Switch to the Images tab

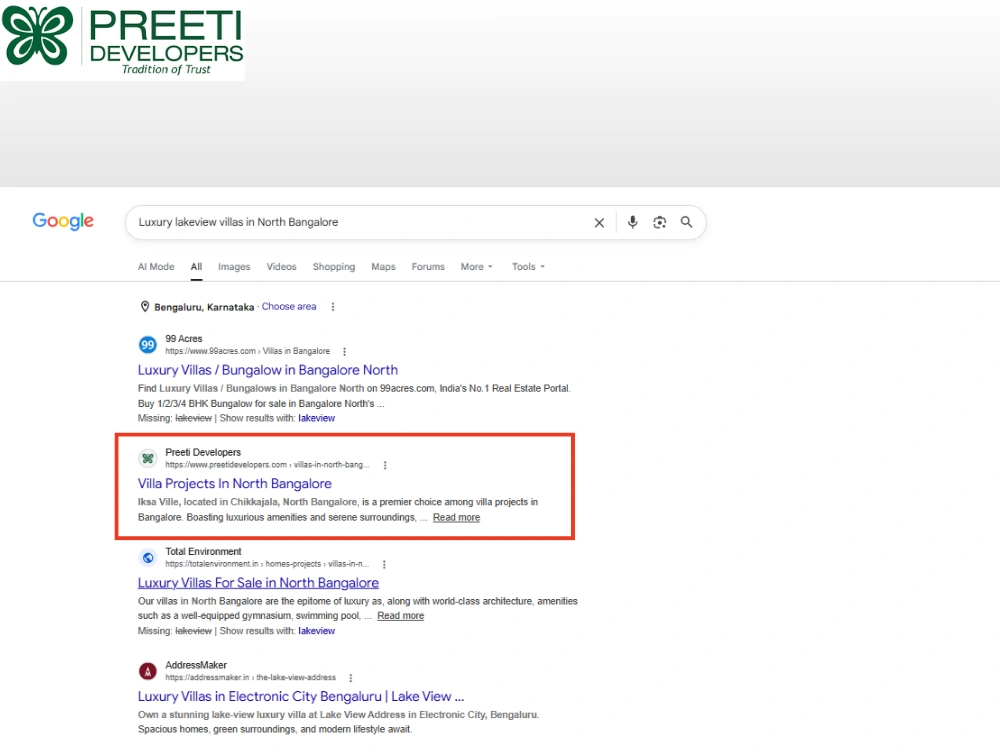point(234,267)
